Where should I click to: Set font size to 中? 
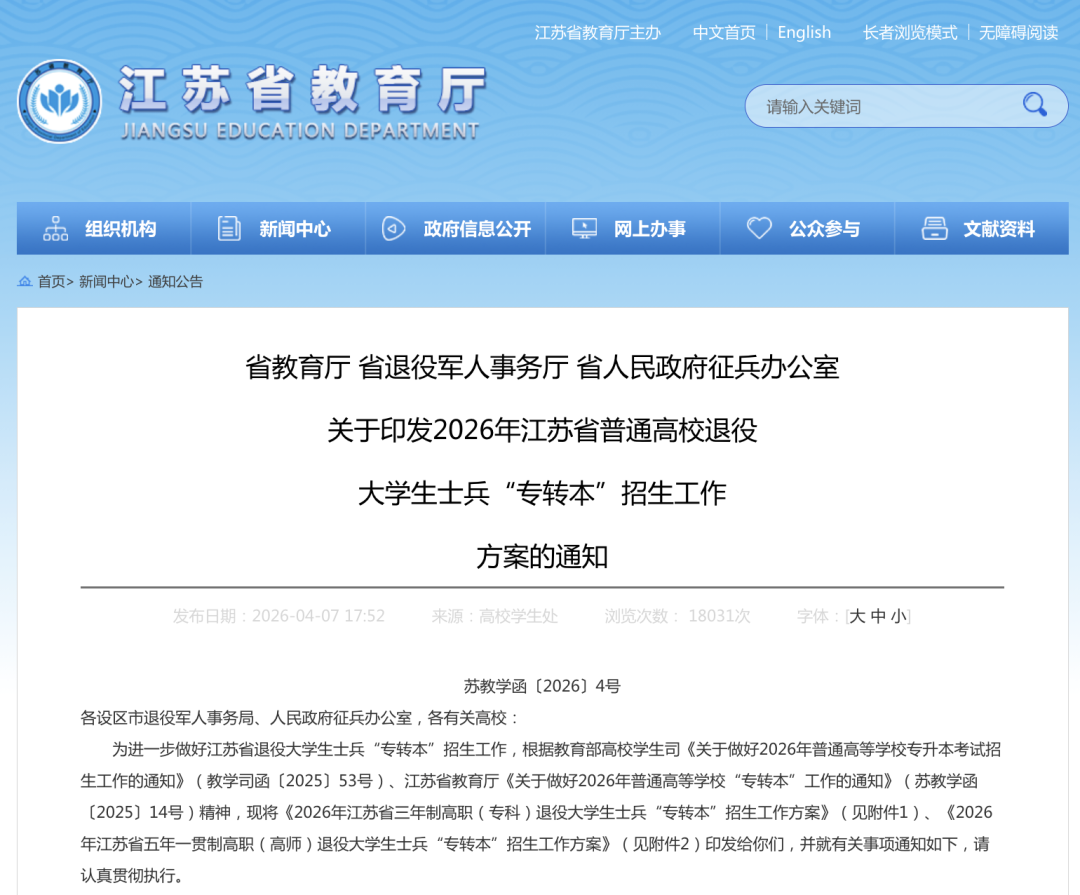point(878,616)
